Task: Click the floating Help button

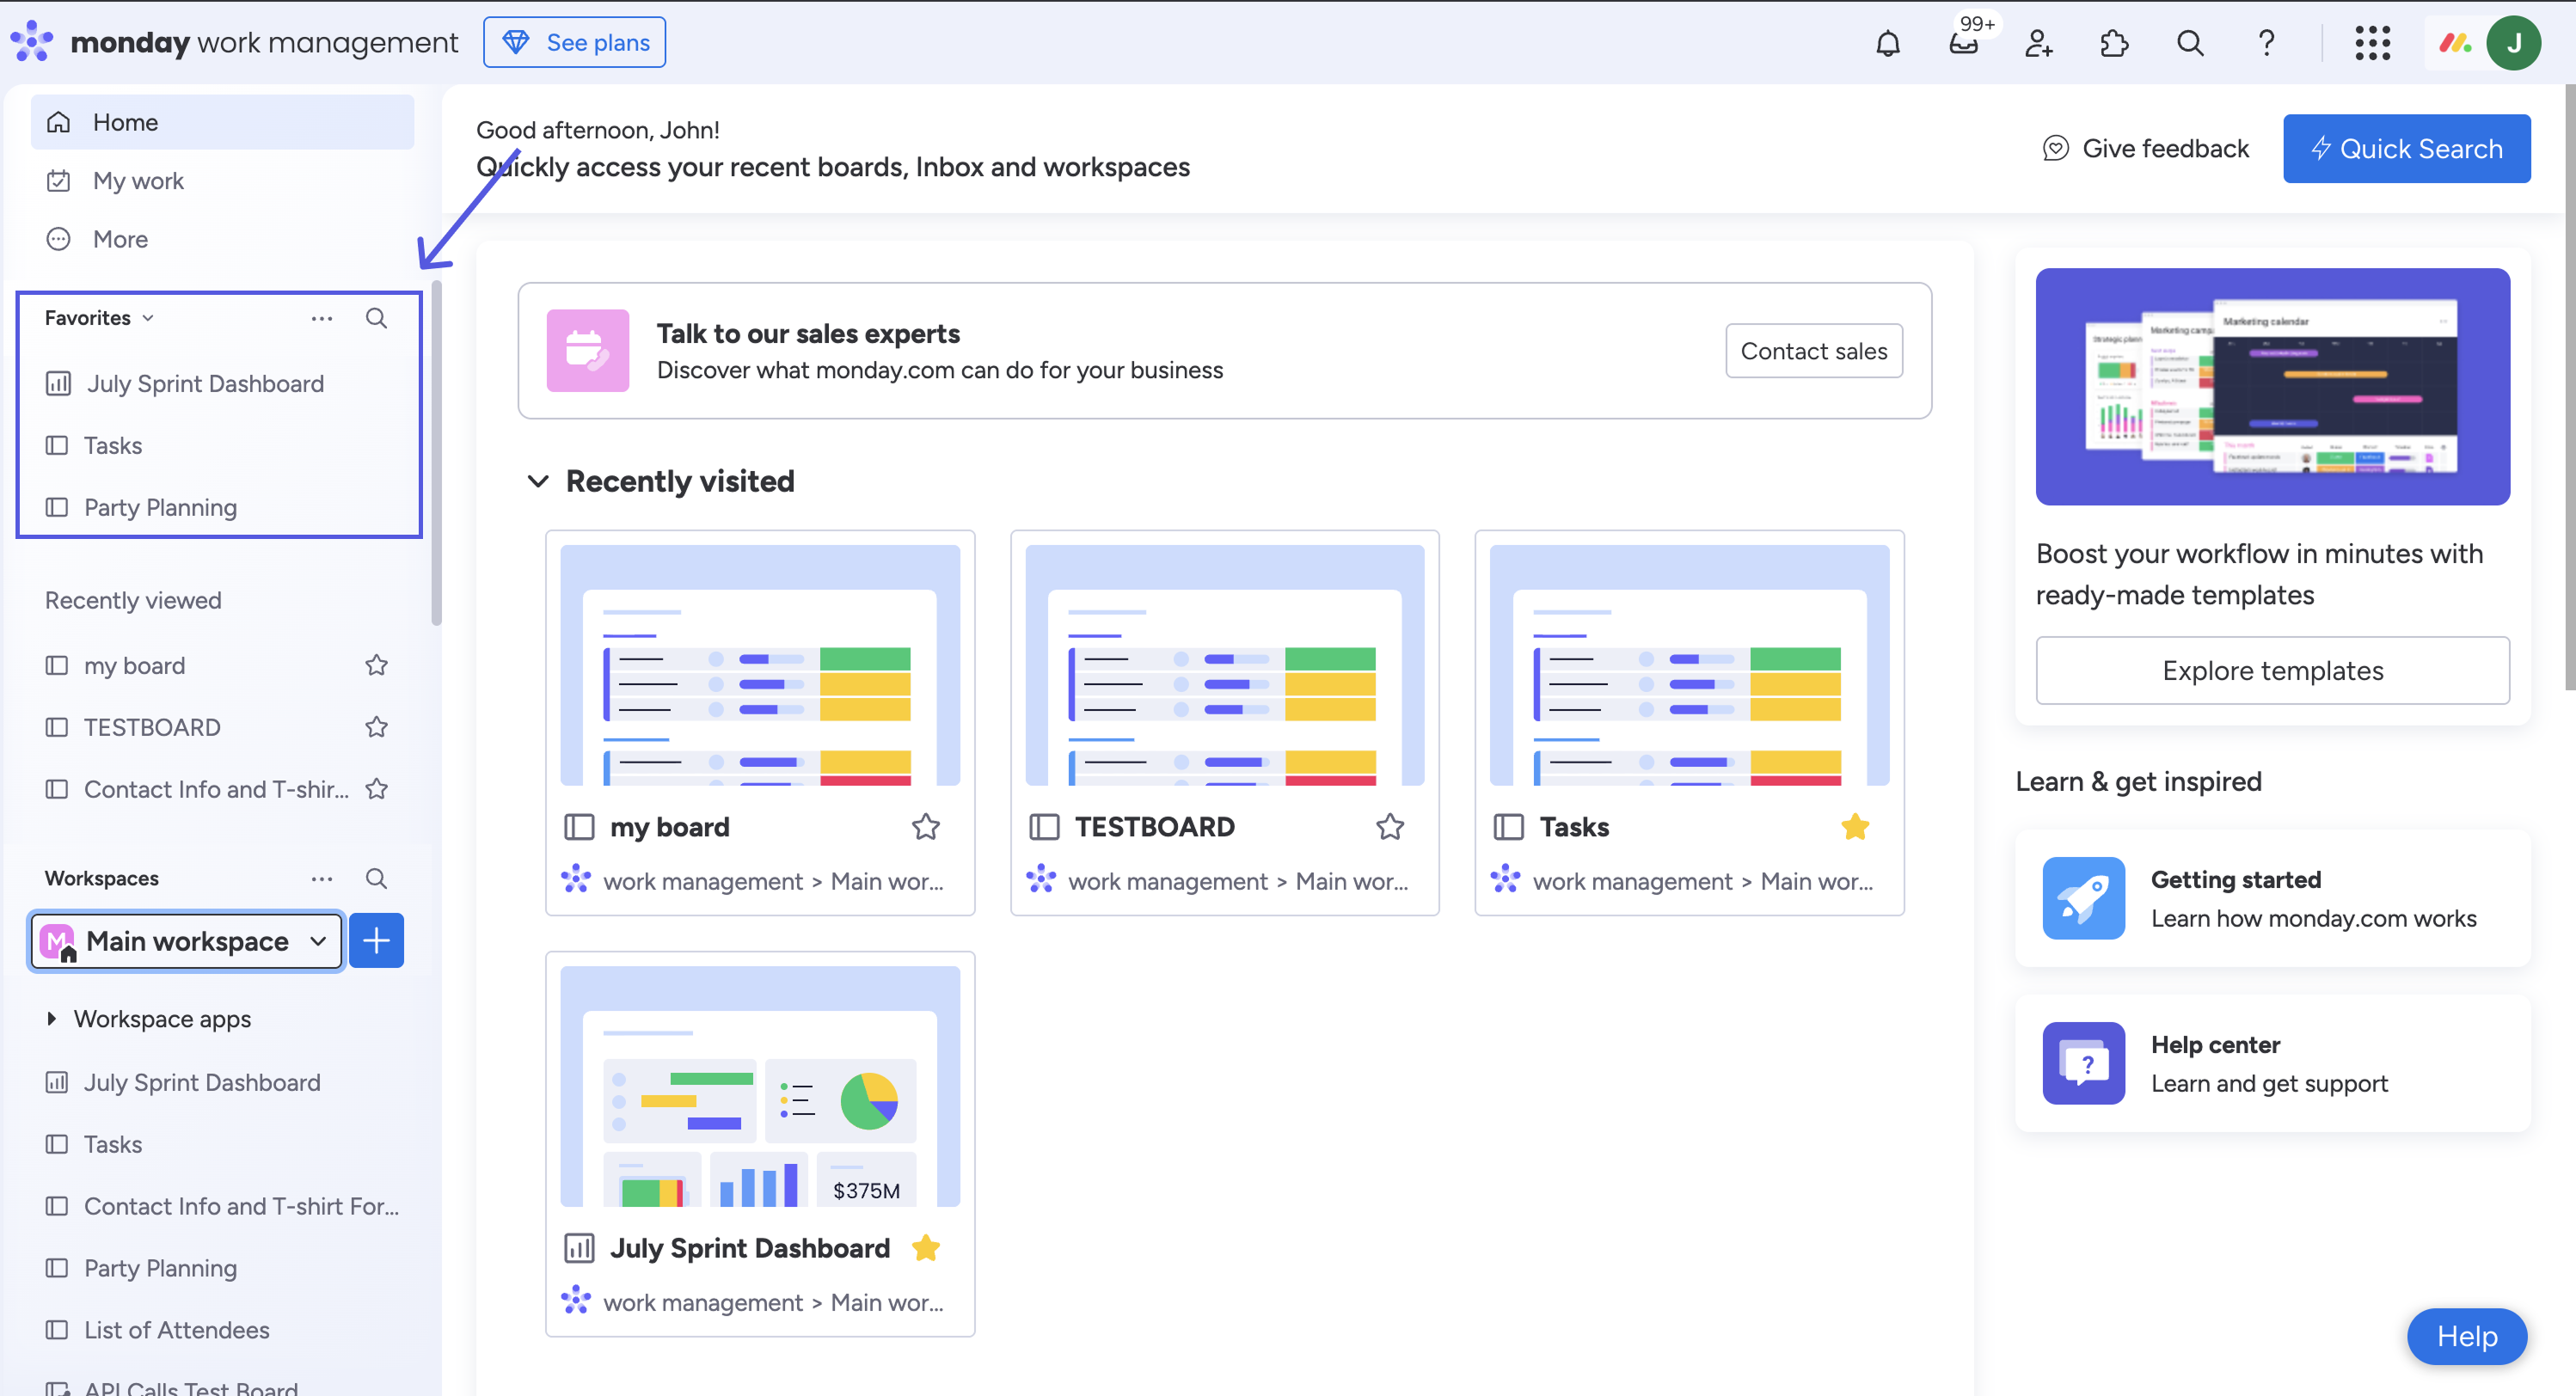Action: tap(2466, 1336)
